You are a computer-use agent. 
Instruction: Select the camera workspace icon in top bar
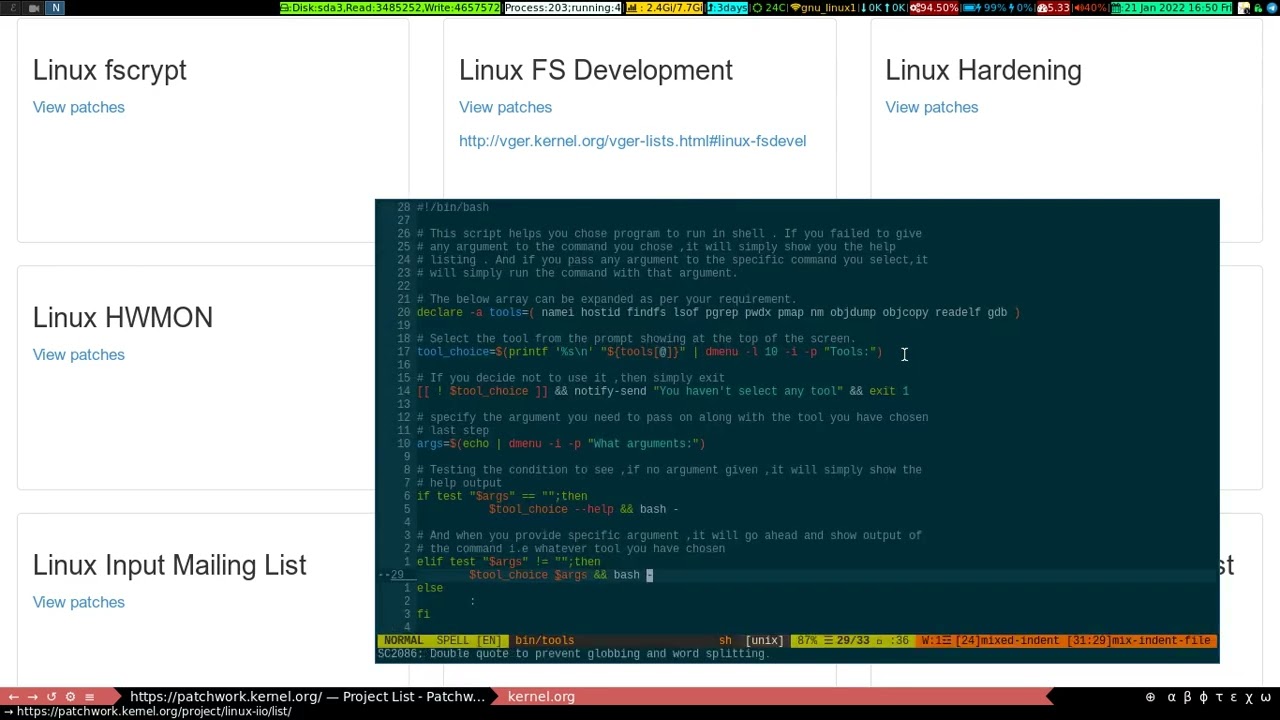34,8
